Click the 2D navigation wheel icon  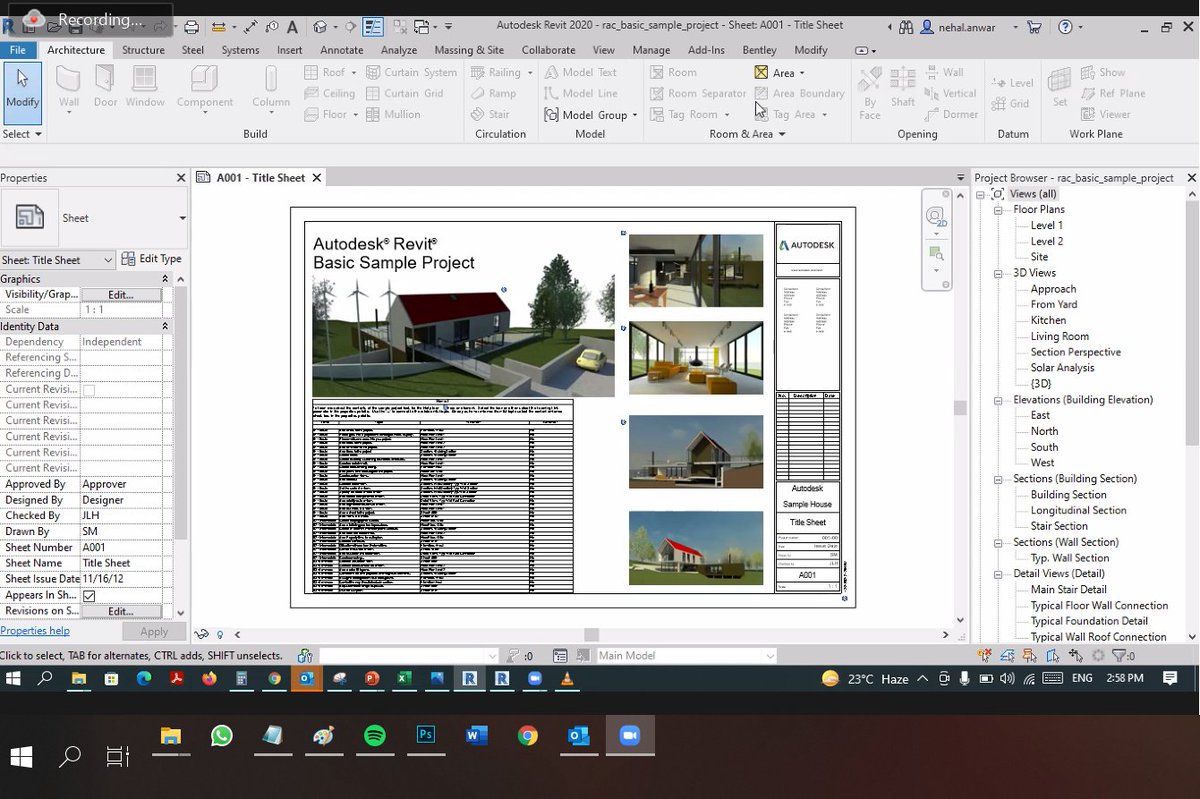(x=935, y=217)
